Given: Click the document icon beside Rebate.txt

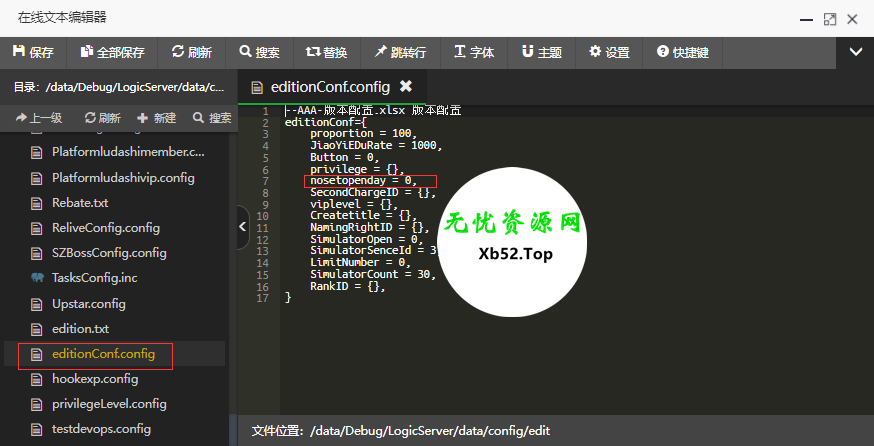Looking at the screenshot, I should point(37,203).
